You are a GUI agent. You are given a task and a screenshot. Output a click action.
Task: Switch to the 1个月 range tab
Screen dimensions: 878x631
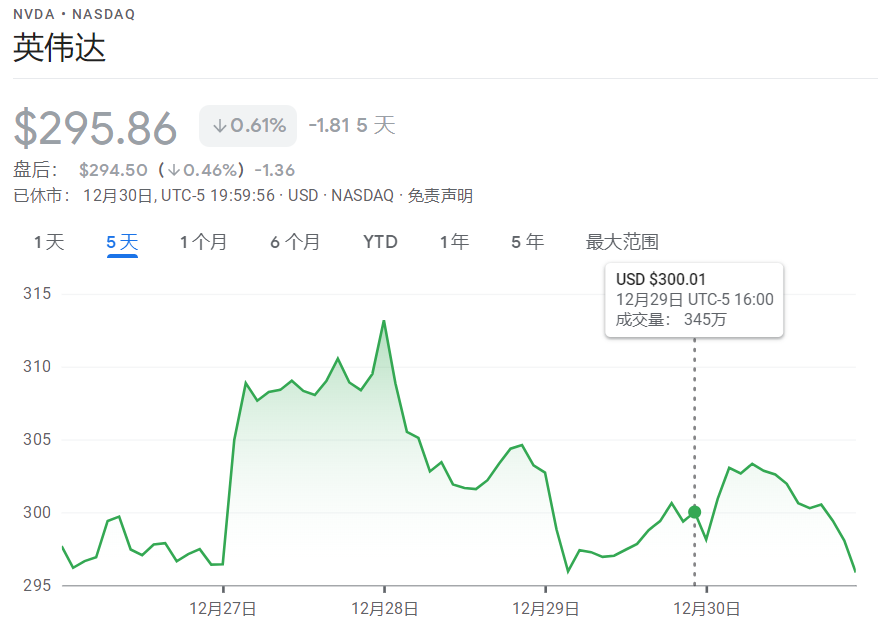click(203, 242)
